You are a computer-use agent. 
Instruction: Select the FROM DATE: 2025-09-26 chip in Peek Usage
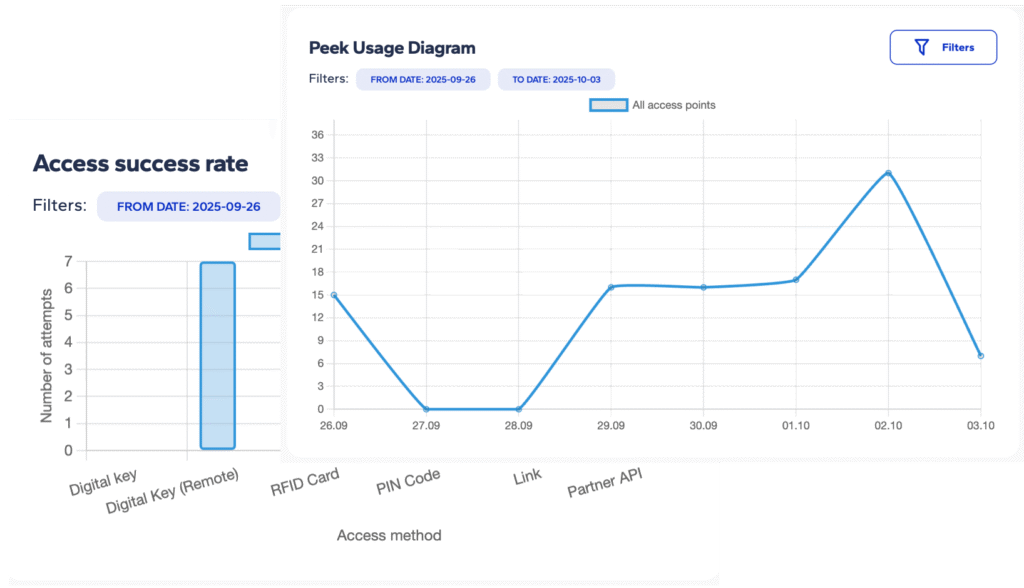pos(423,79)
